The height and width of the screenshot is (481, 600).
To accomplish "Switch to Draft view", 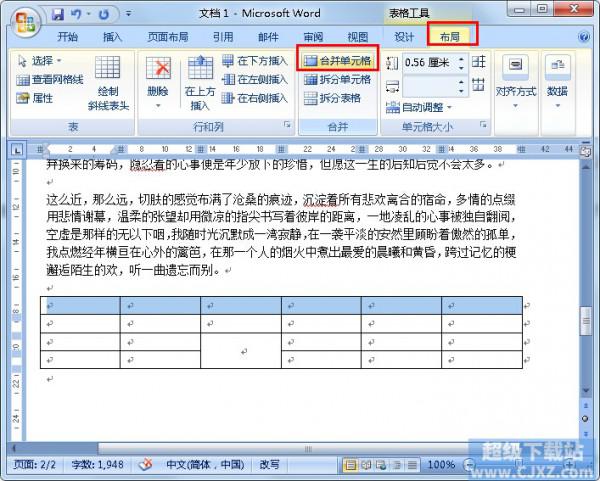I will point(412,465).
